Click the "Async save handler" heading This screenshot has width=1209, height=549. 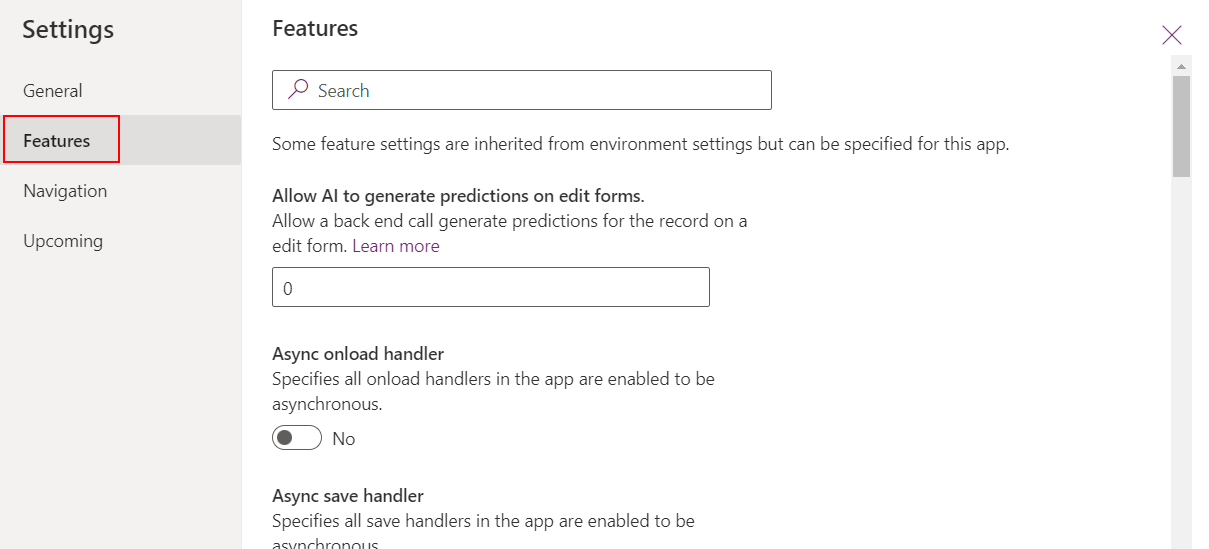coord(348,495)
